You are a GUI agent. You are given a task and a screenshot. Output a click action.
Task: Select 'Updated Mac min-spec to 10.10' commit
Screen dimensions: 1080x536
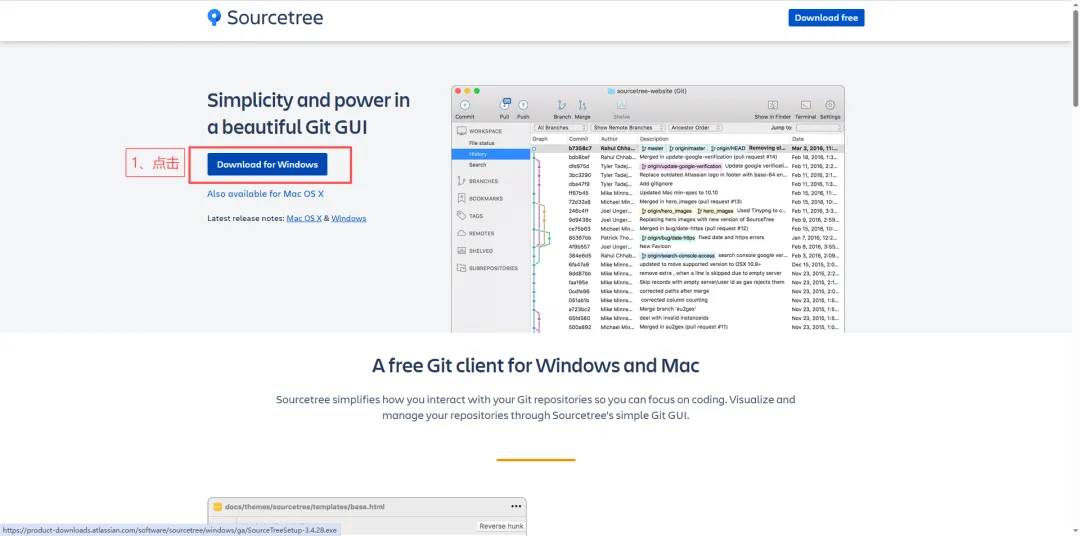click(678, 193)
